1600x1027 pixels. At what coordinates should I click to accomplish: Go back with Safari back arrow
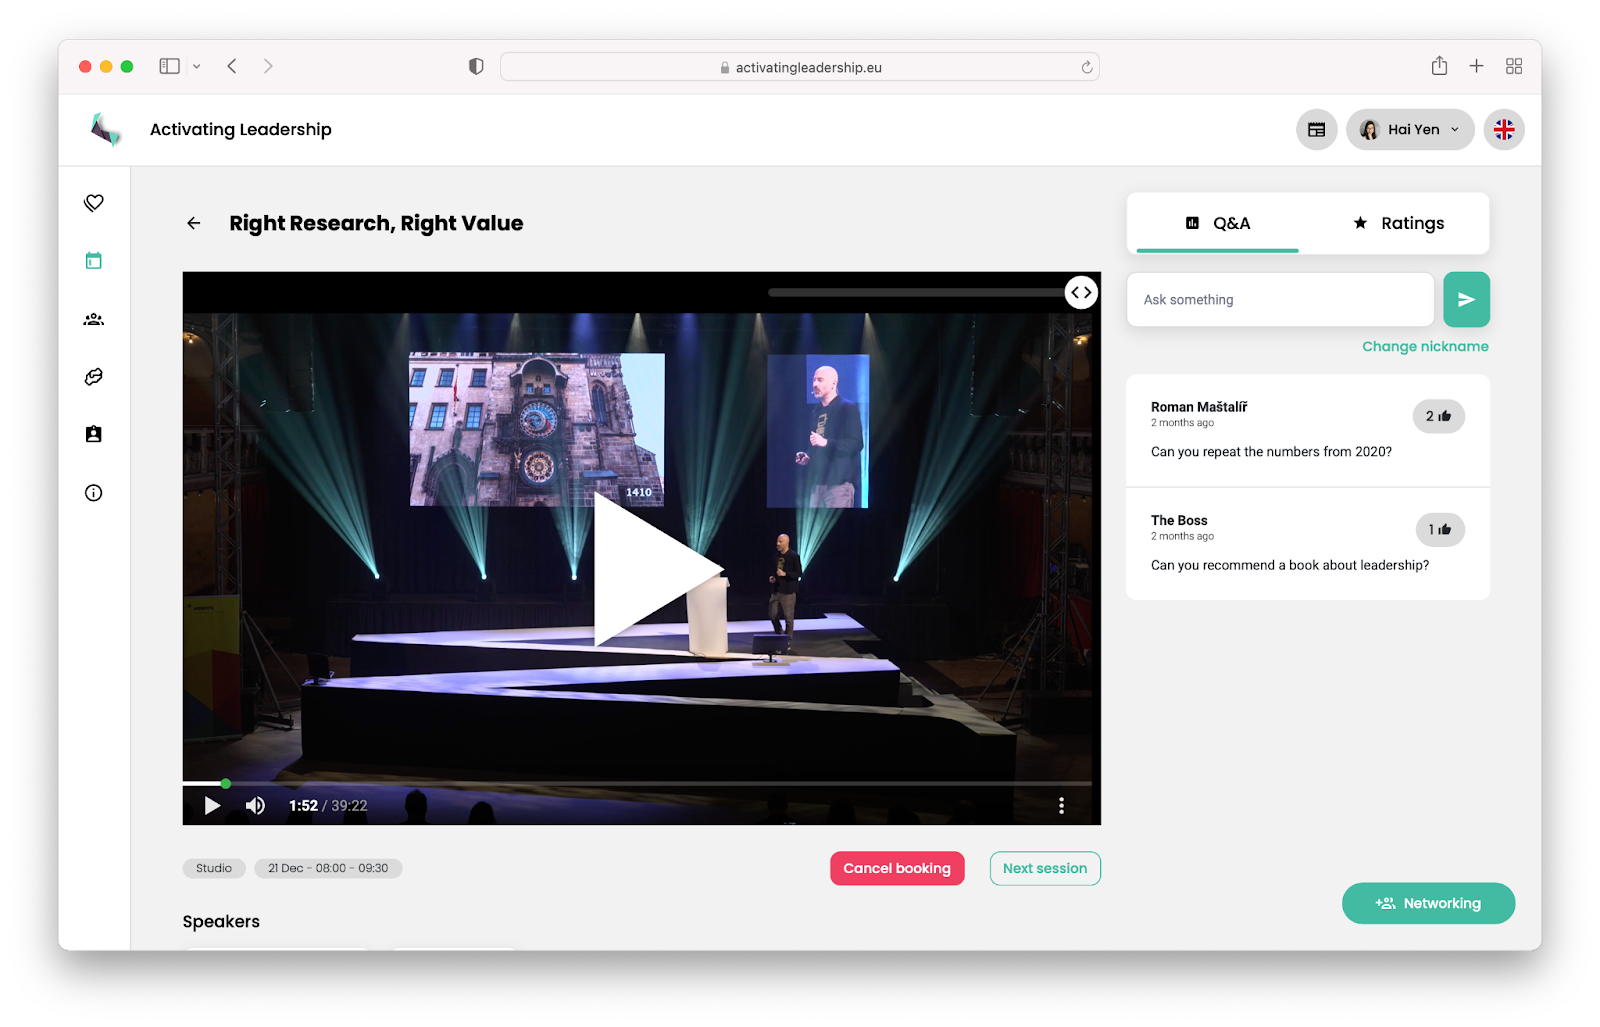[x=232, y=66]
